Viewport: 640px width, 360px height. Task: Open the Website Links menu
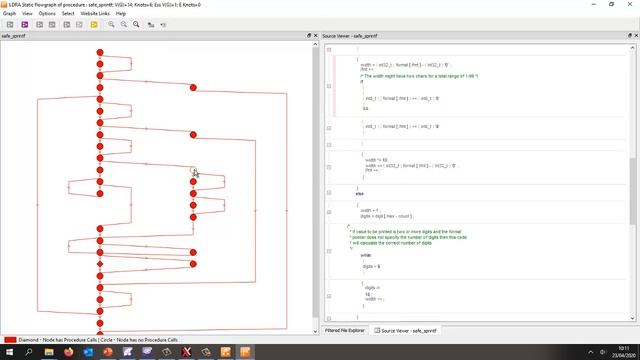(x=95, y=13)
